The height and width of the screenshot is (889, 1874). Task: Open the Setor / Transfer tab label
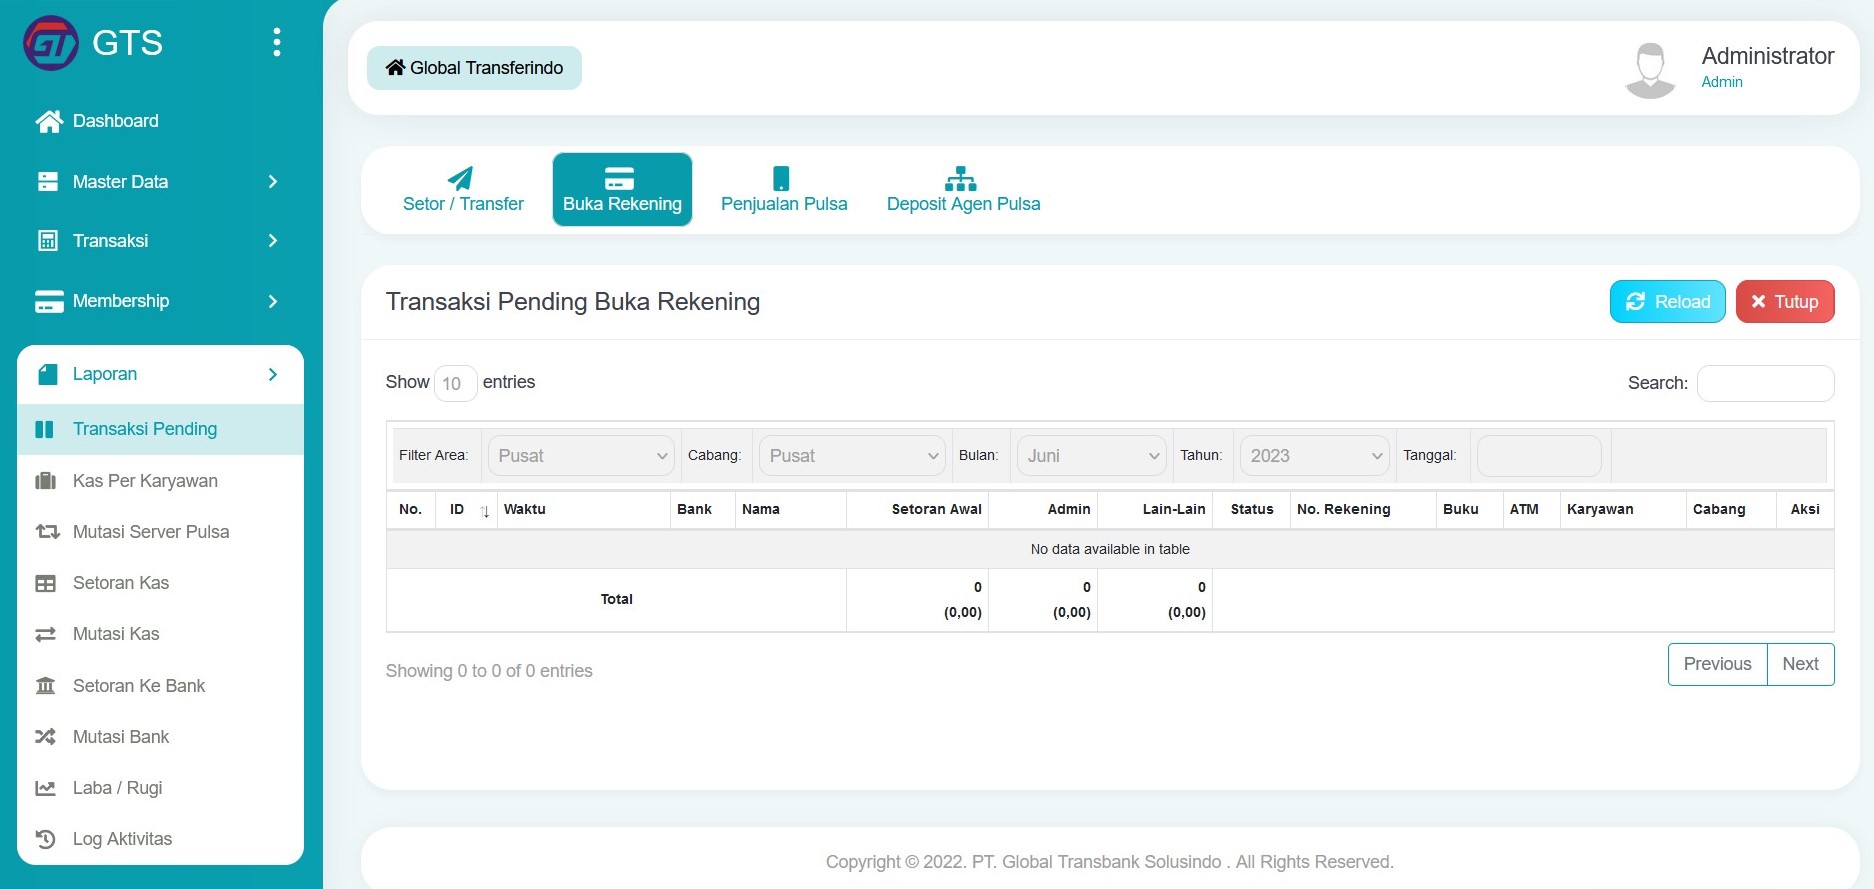click(x=463, y=204)
